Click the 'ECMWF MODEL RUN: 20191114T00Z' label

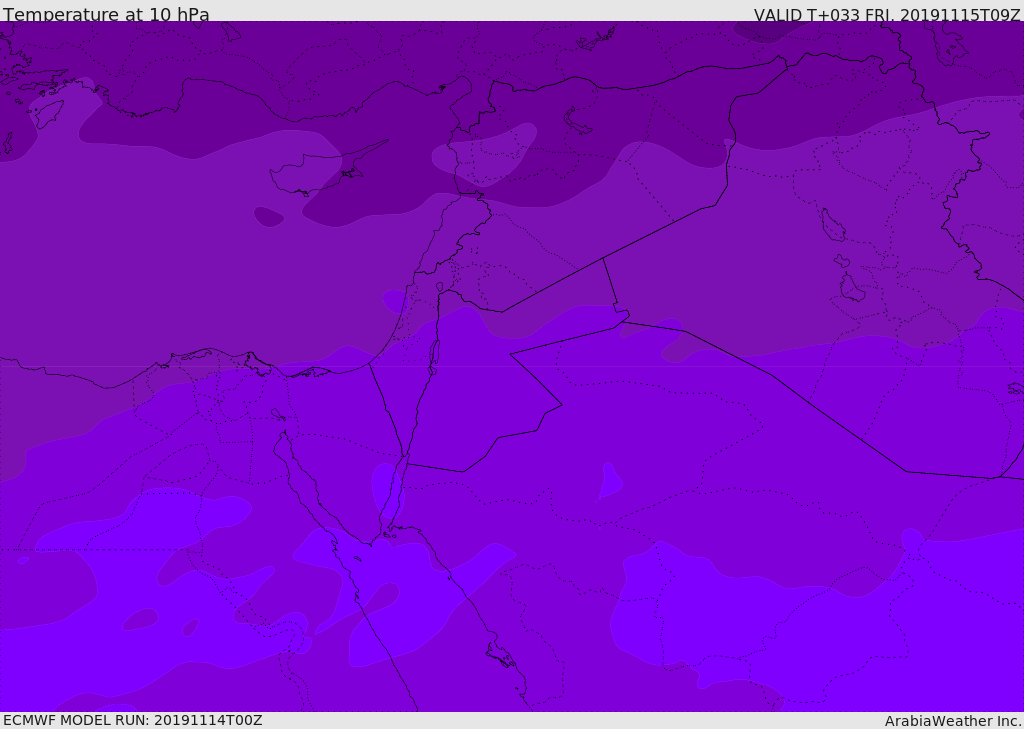tap(133, 720)
